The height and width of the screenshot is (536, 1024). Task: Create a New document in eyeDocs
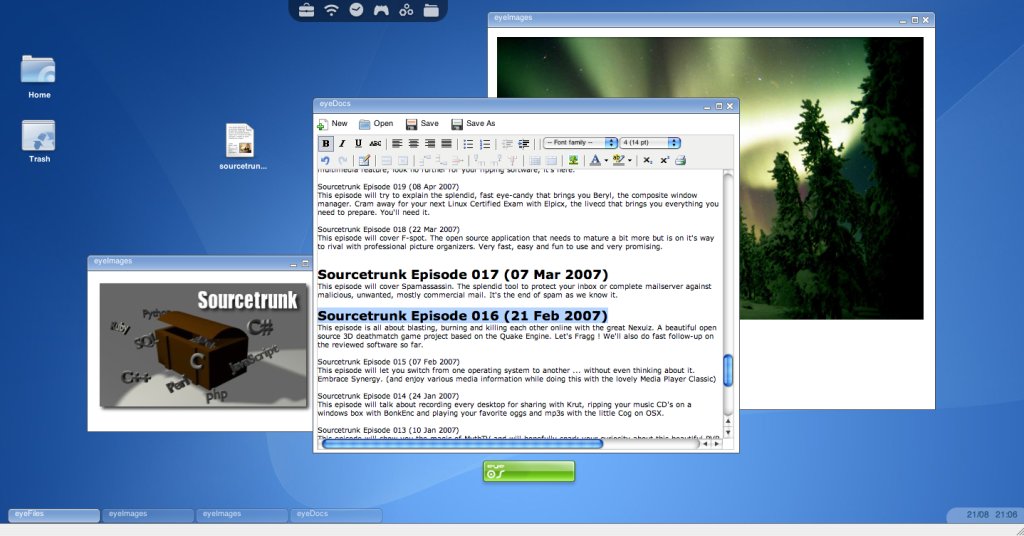click(x=332, y=123)
